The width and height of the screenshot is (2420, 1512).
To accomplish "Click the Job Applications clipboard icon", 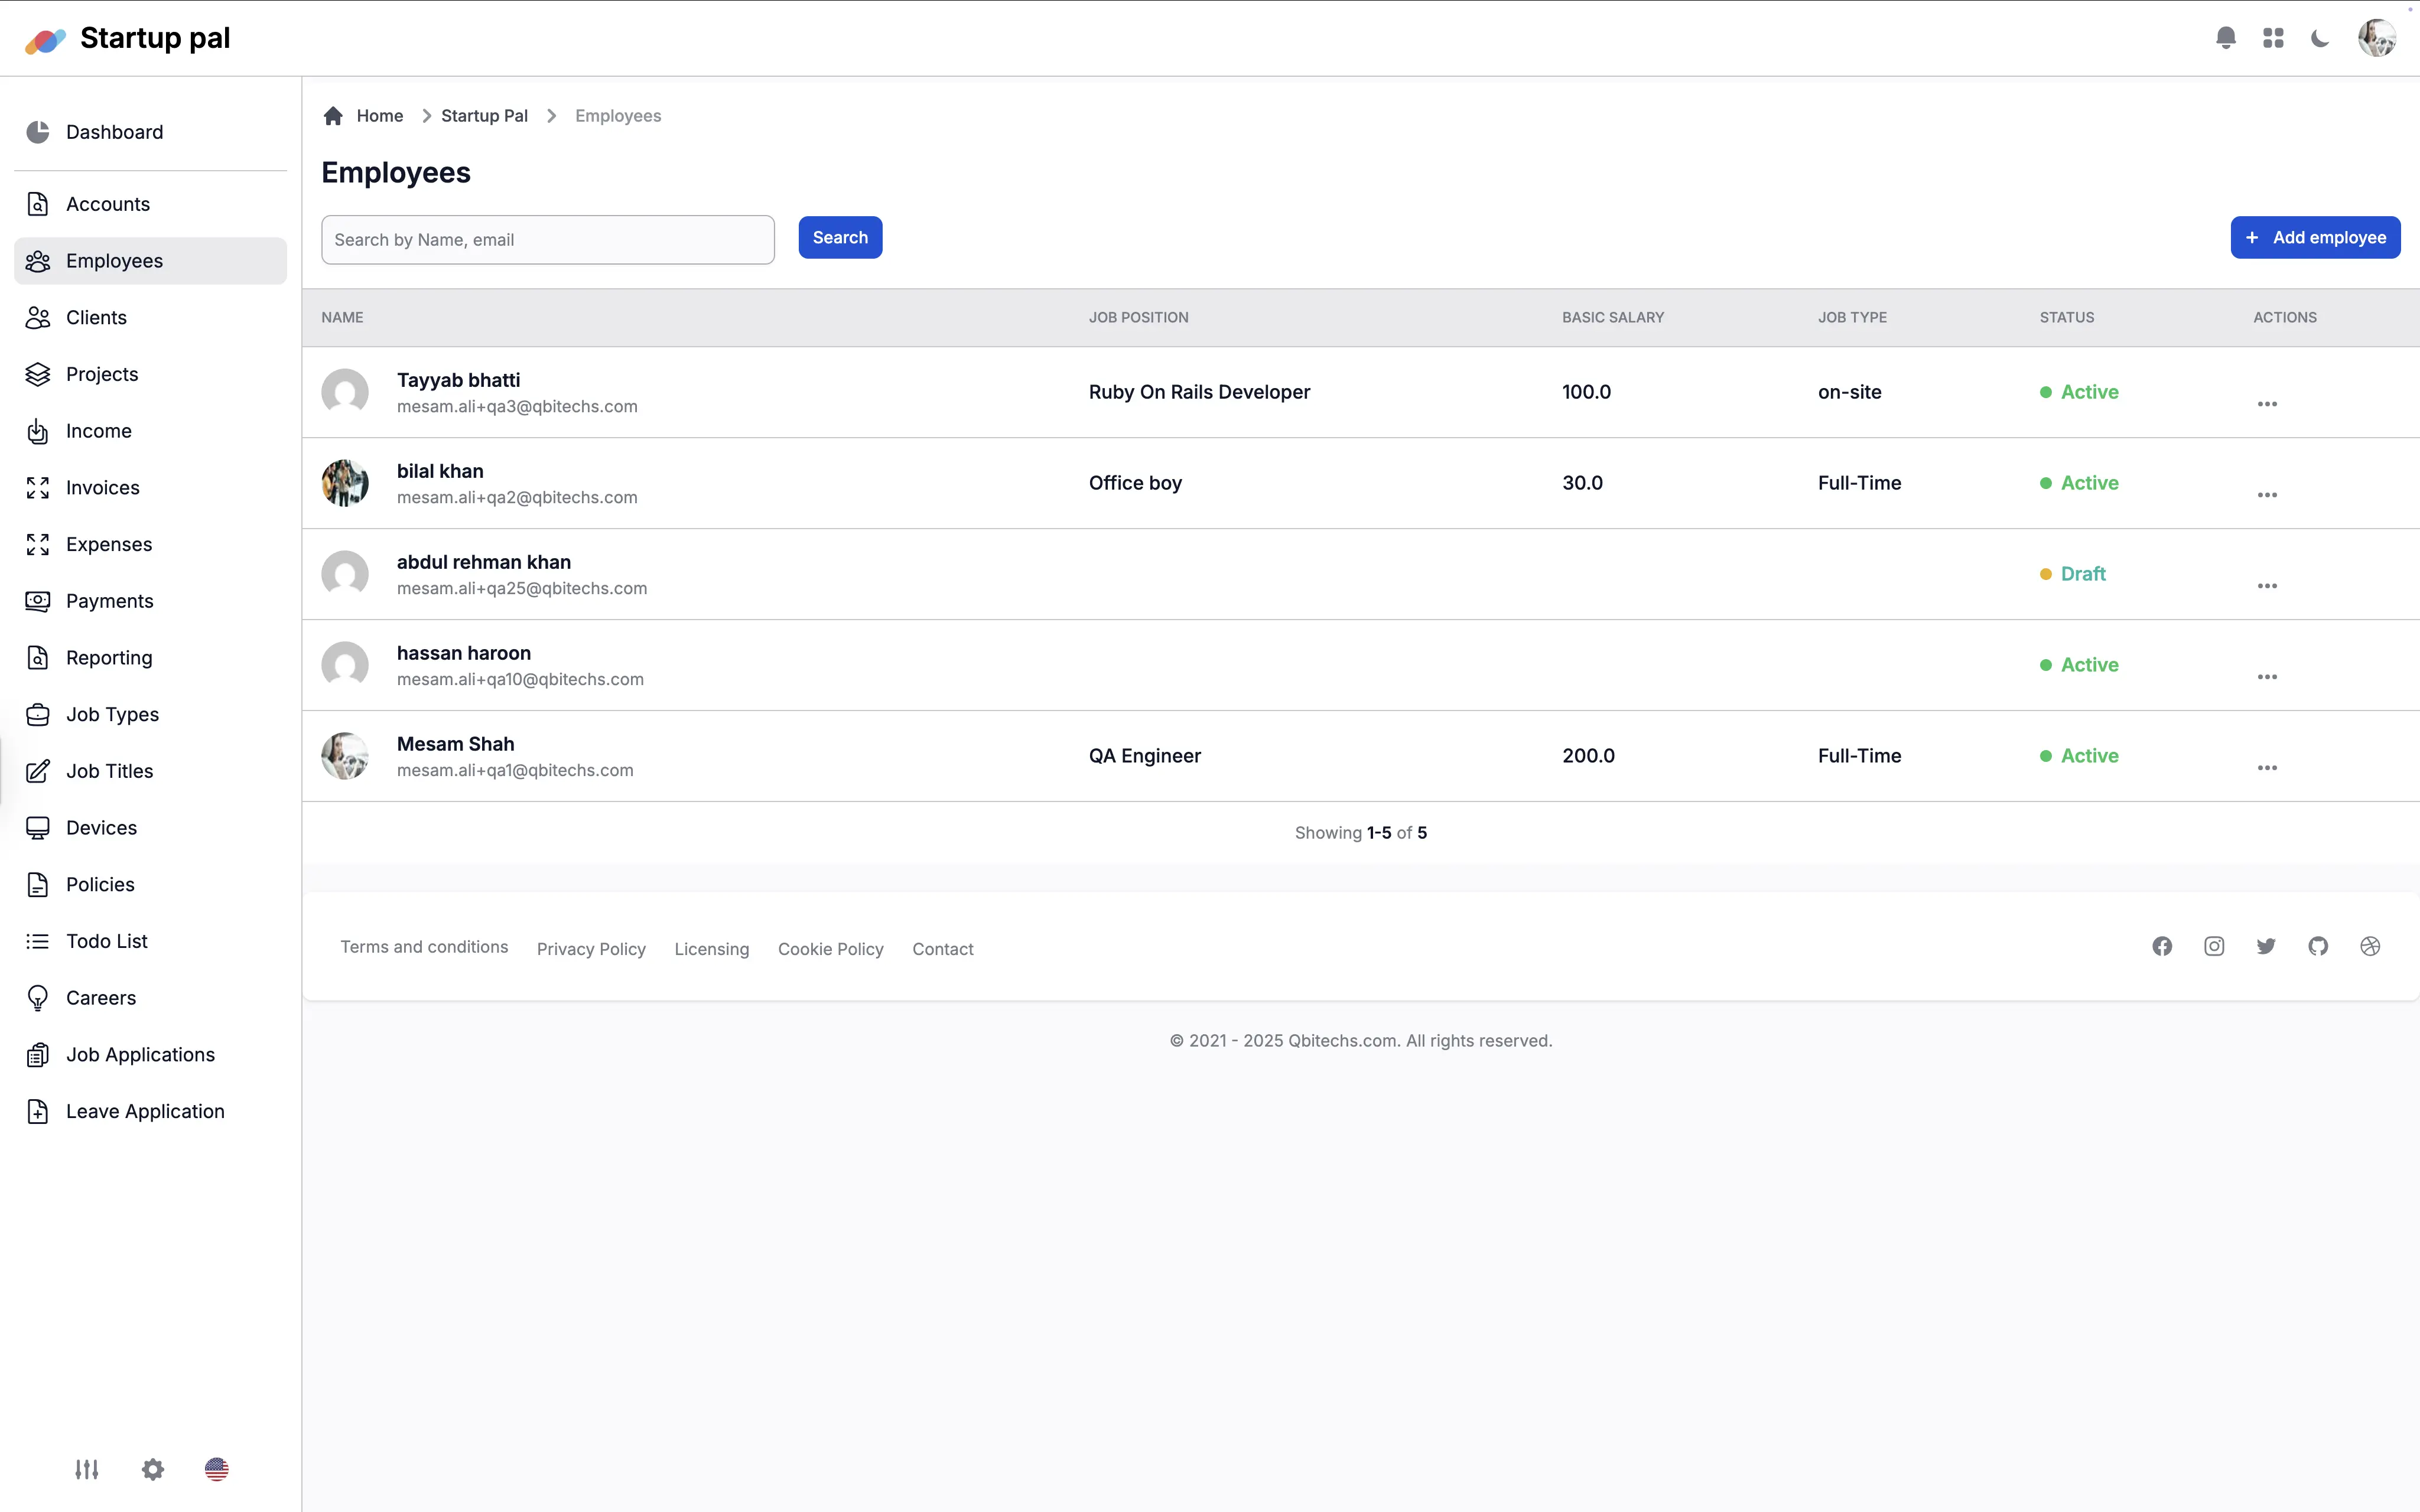I will [38, 1055].
